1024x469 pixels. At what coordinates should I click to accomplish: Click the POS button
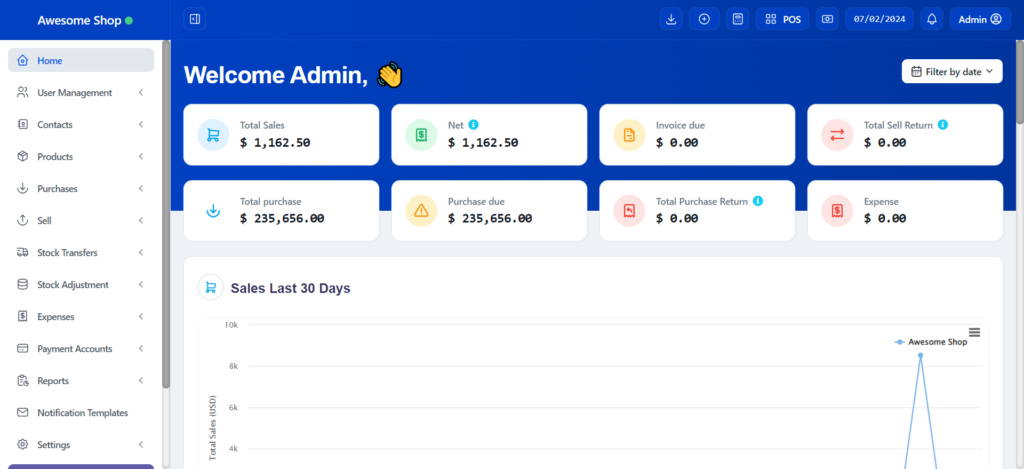click(782, 19)
